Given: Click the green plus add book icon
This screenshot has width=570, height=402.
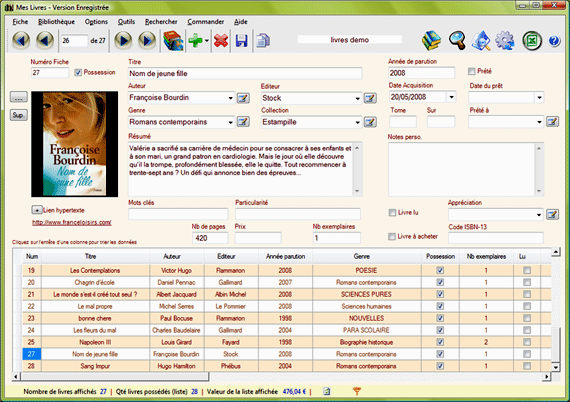Looking at the screenshot, I should (x=196, y=40).
